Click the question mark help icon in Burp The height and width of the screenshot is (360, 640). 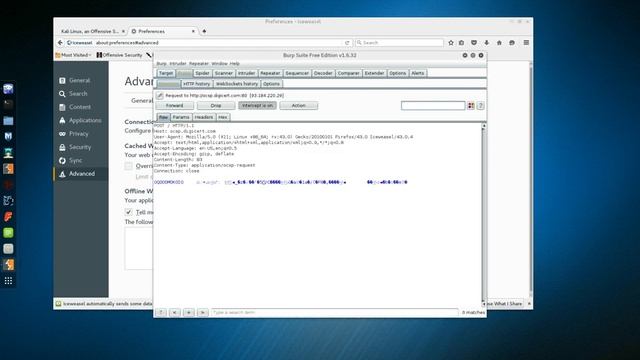[x=480, y=106]
